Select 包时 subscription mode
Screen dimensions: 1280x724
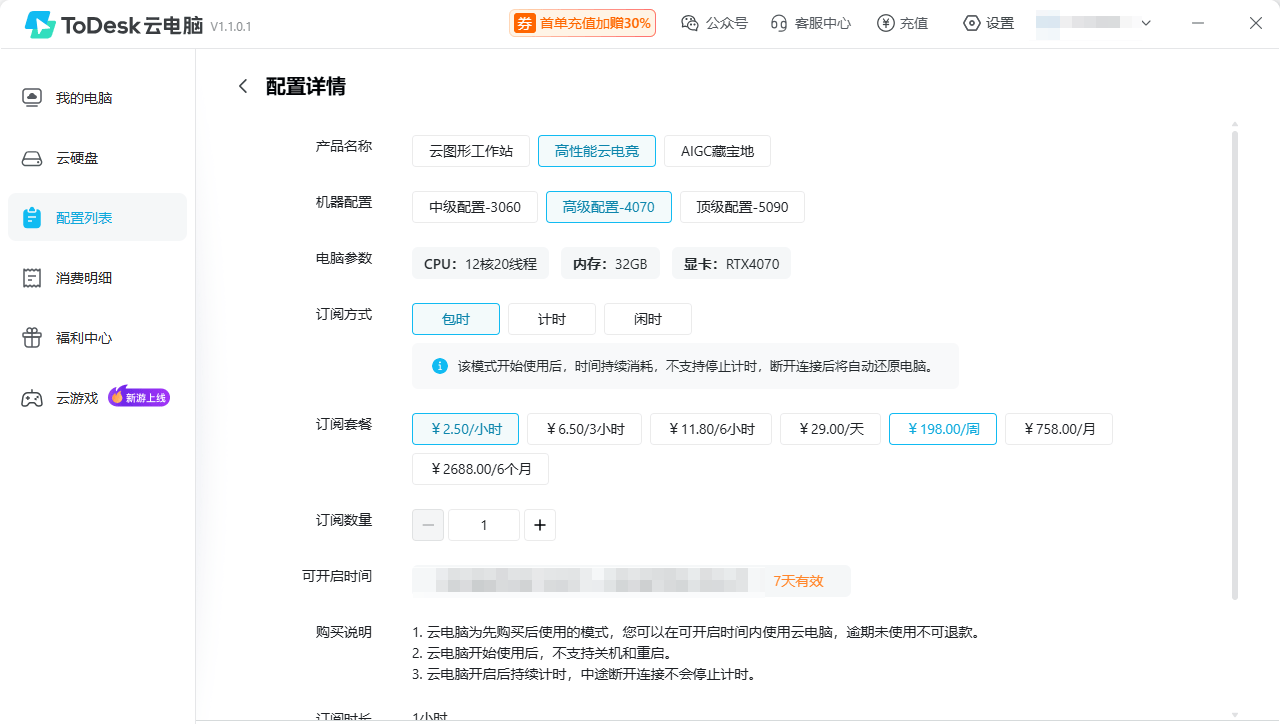click(456, 319)
